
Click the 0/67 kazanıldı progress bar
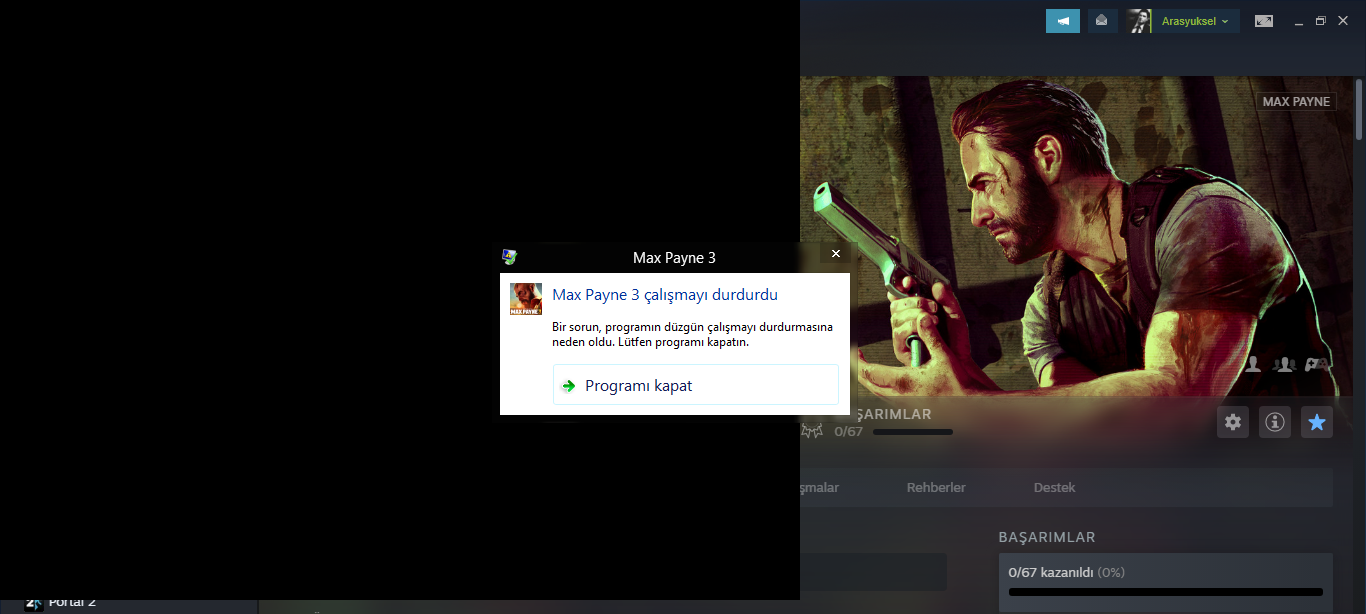click(1165, 592)
